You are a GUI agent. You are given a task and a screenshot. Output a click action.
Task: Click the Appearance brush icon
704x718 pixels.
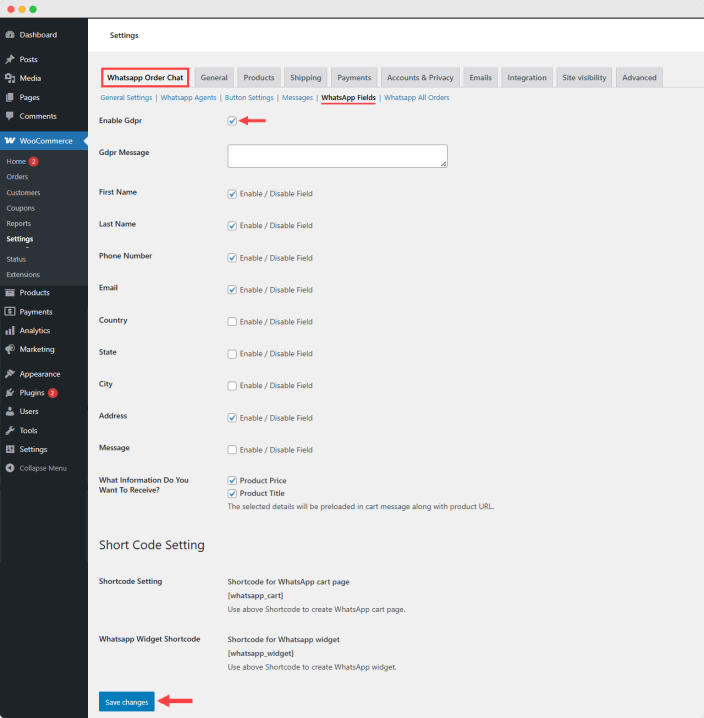(10, 374)
